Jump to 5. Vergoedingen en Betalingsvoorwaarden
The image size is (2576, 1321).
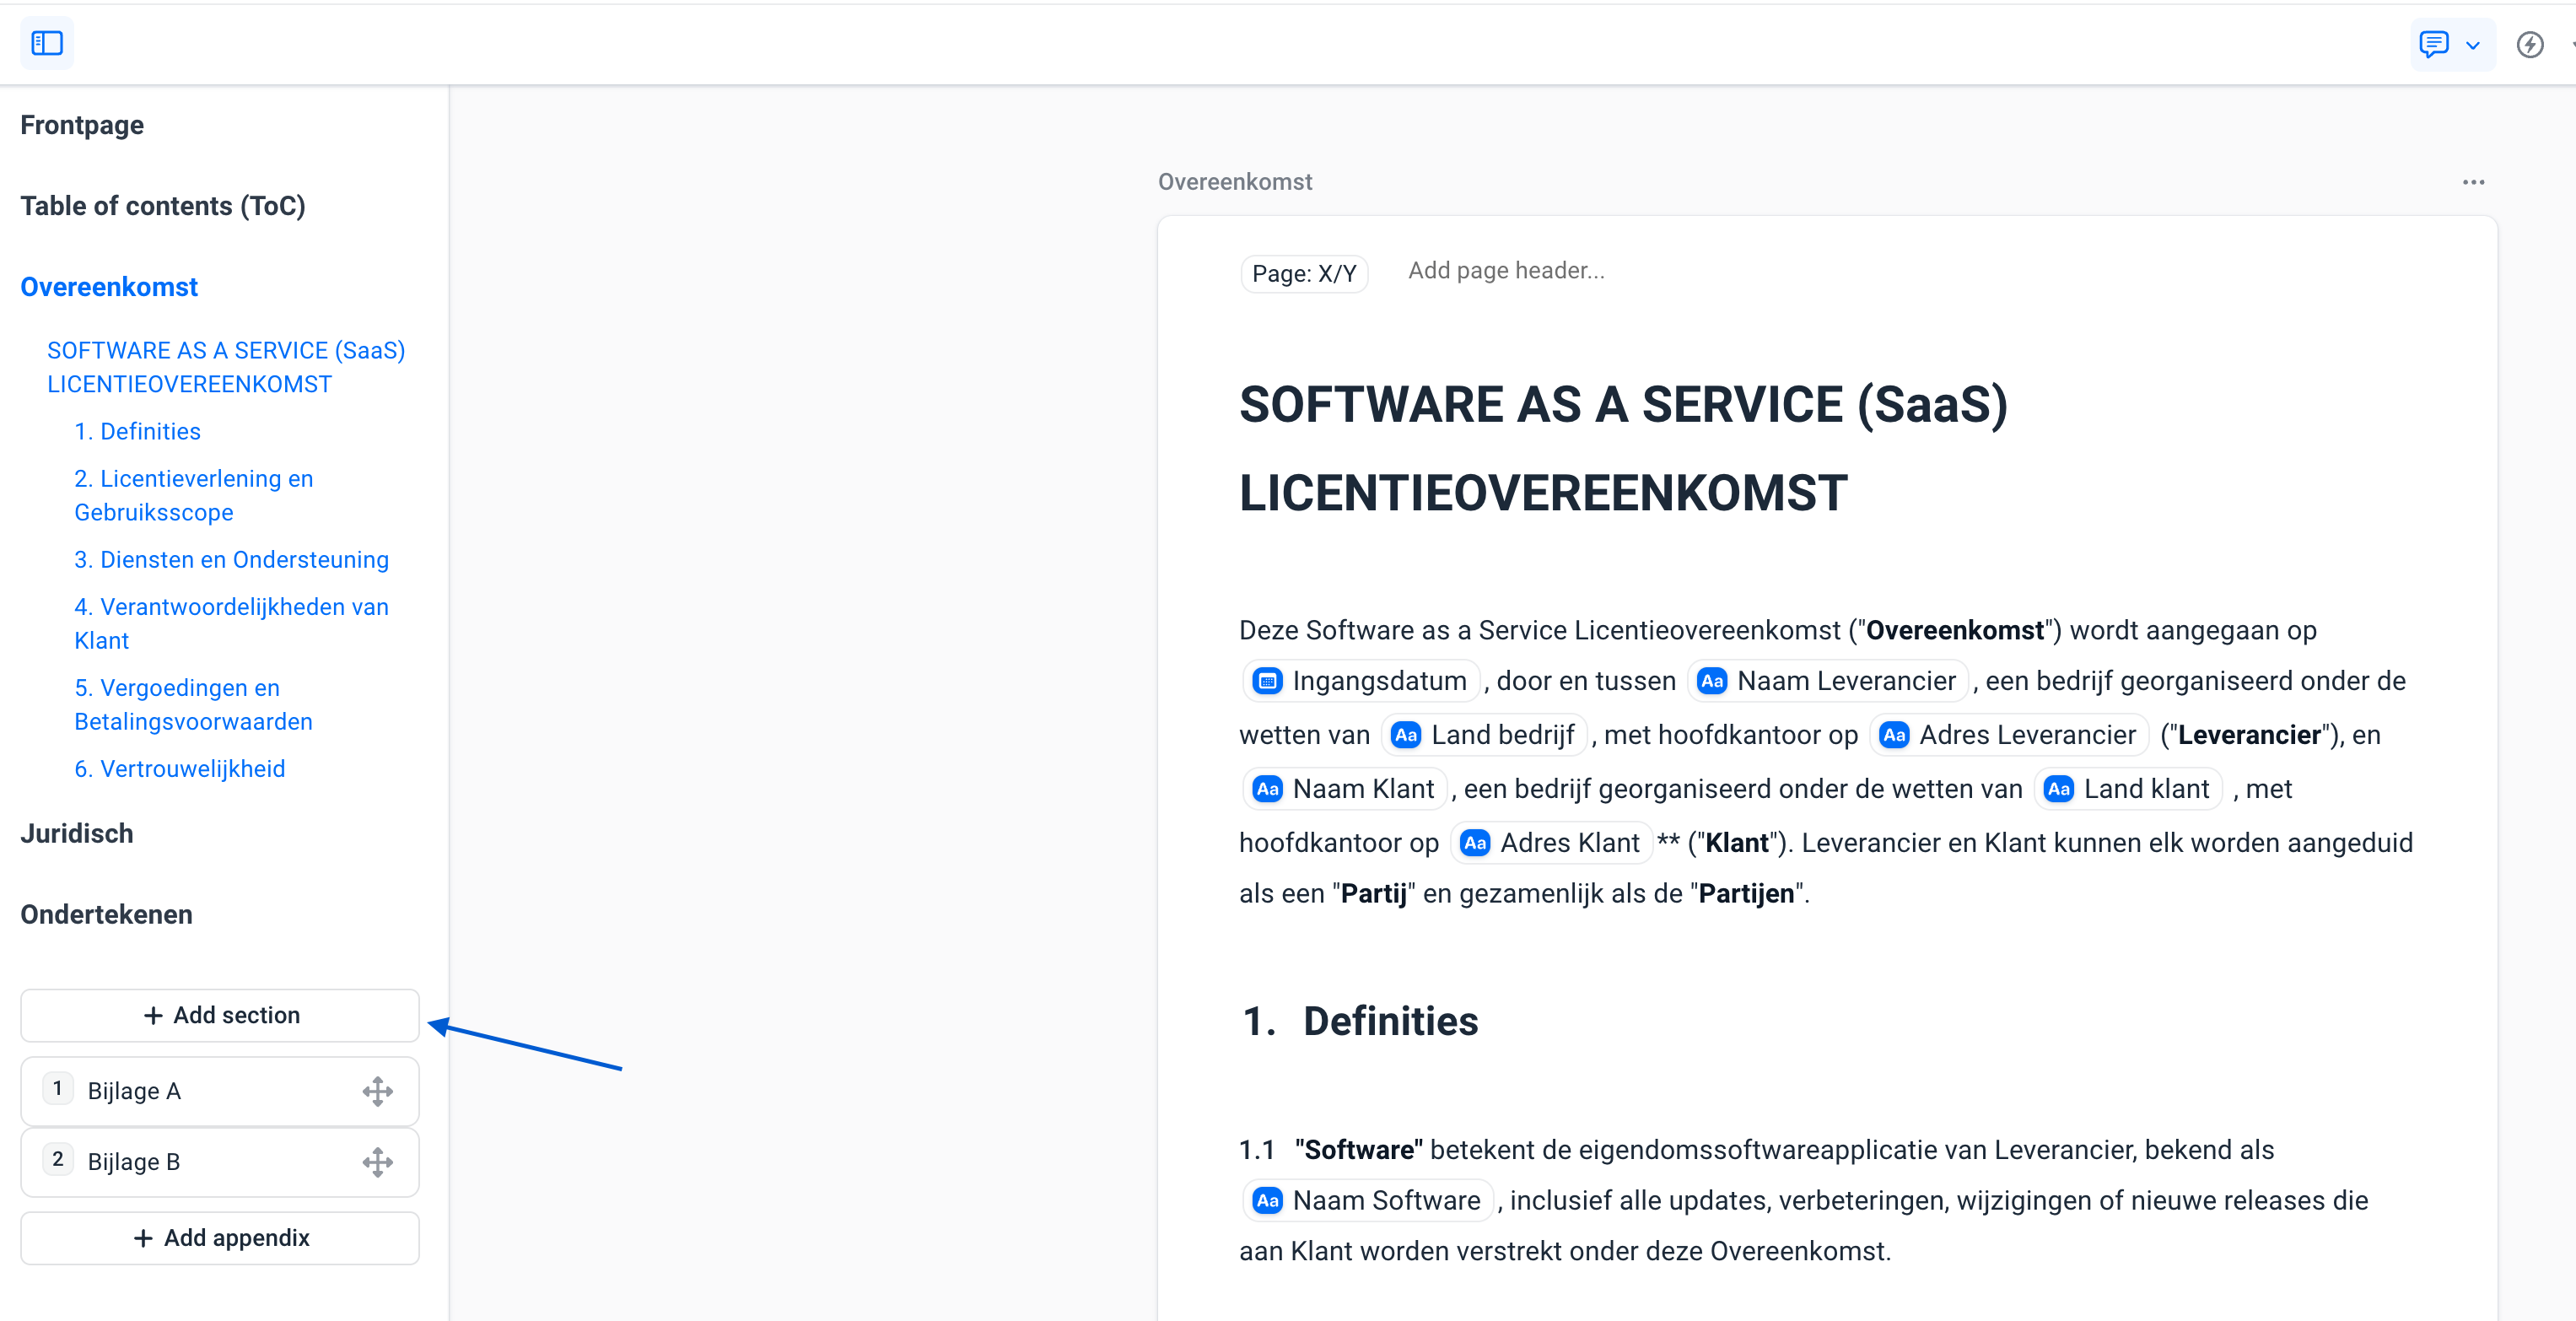(193, 704)
